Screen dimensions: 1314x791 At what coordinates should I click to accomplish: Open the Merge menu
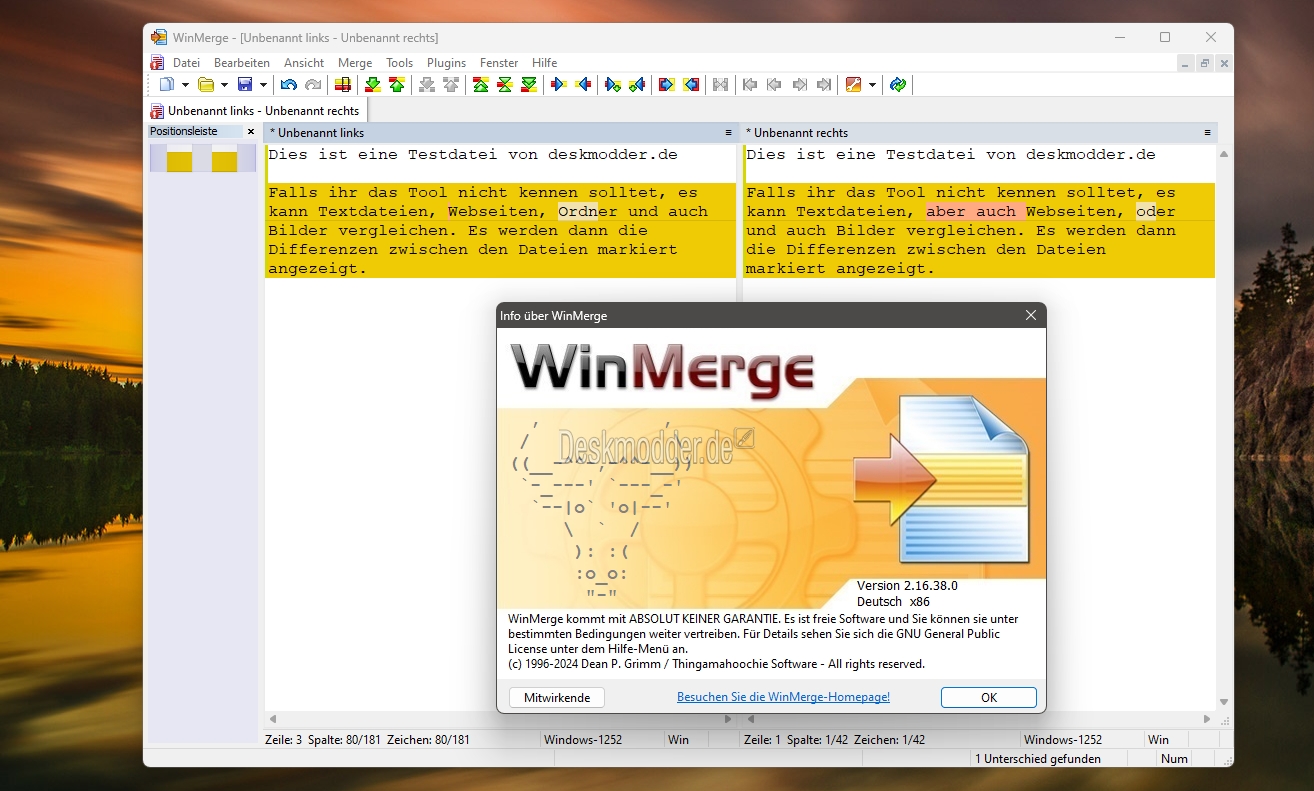pyautogui.click(x=355, y=62)
